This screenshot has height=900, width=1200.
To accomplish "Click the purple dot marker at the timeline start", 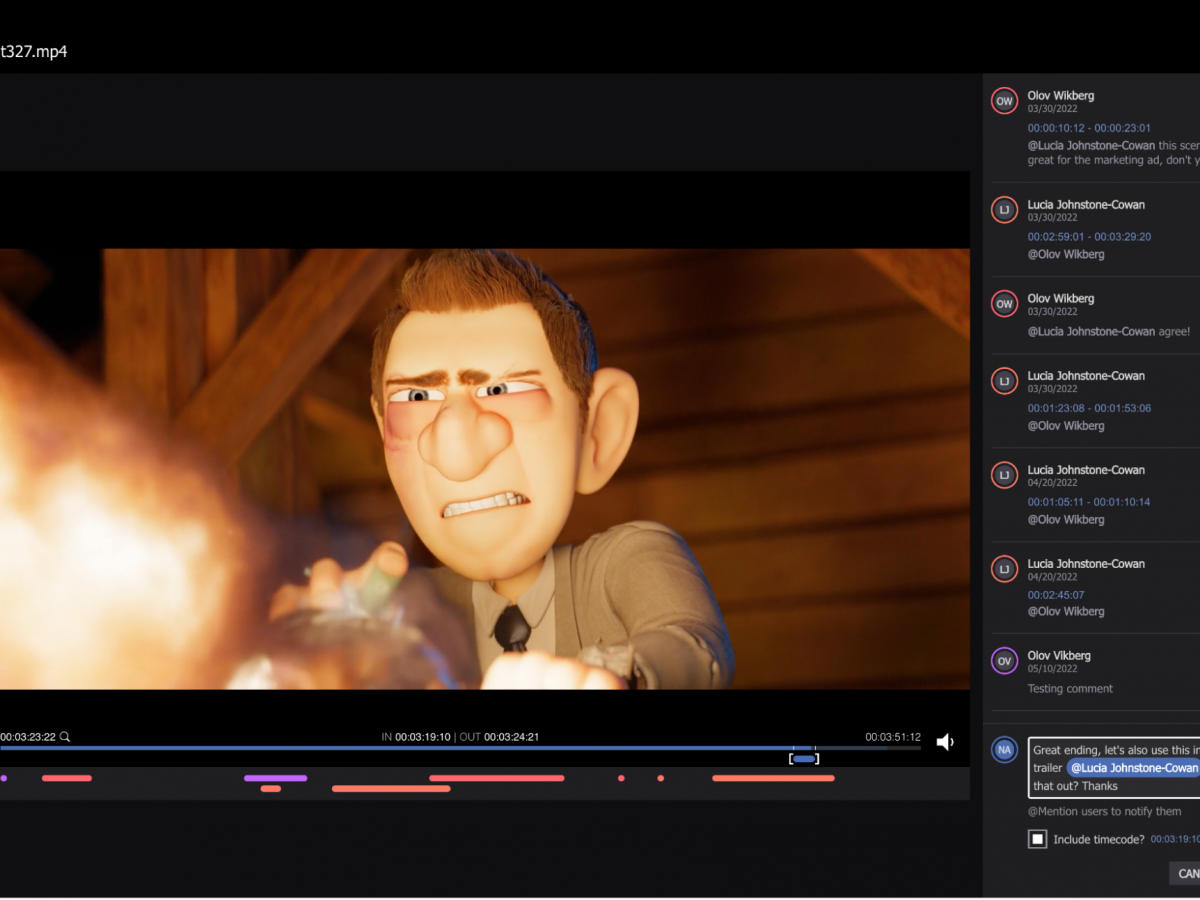I will click(x=3, y=778).
